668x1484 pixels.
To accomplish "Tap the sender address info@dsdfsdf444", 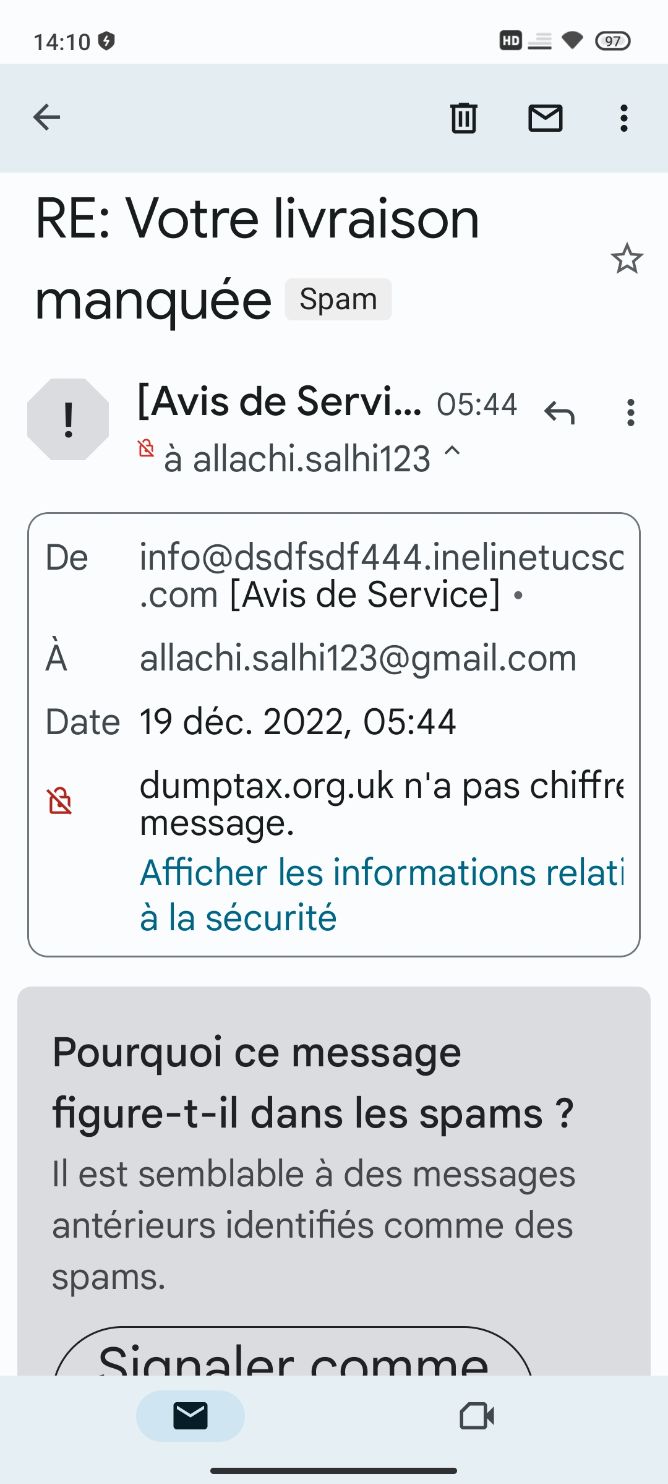I will [381, 576].
